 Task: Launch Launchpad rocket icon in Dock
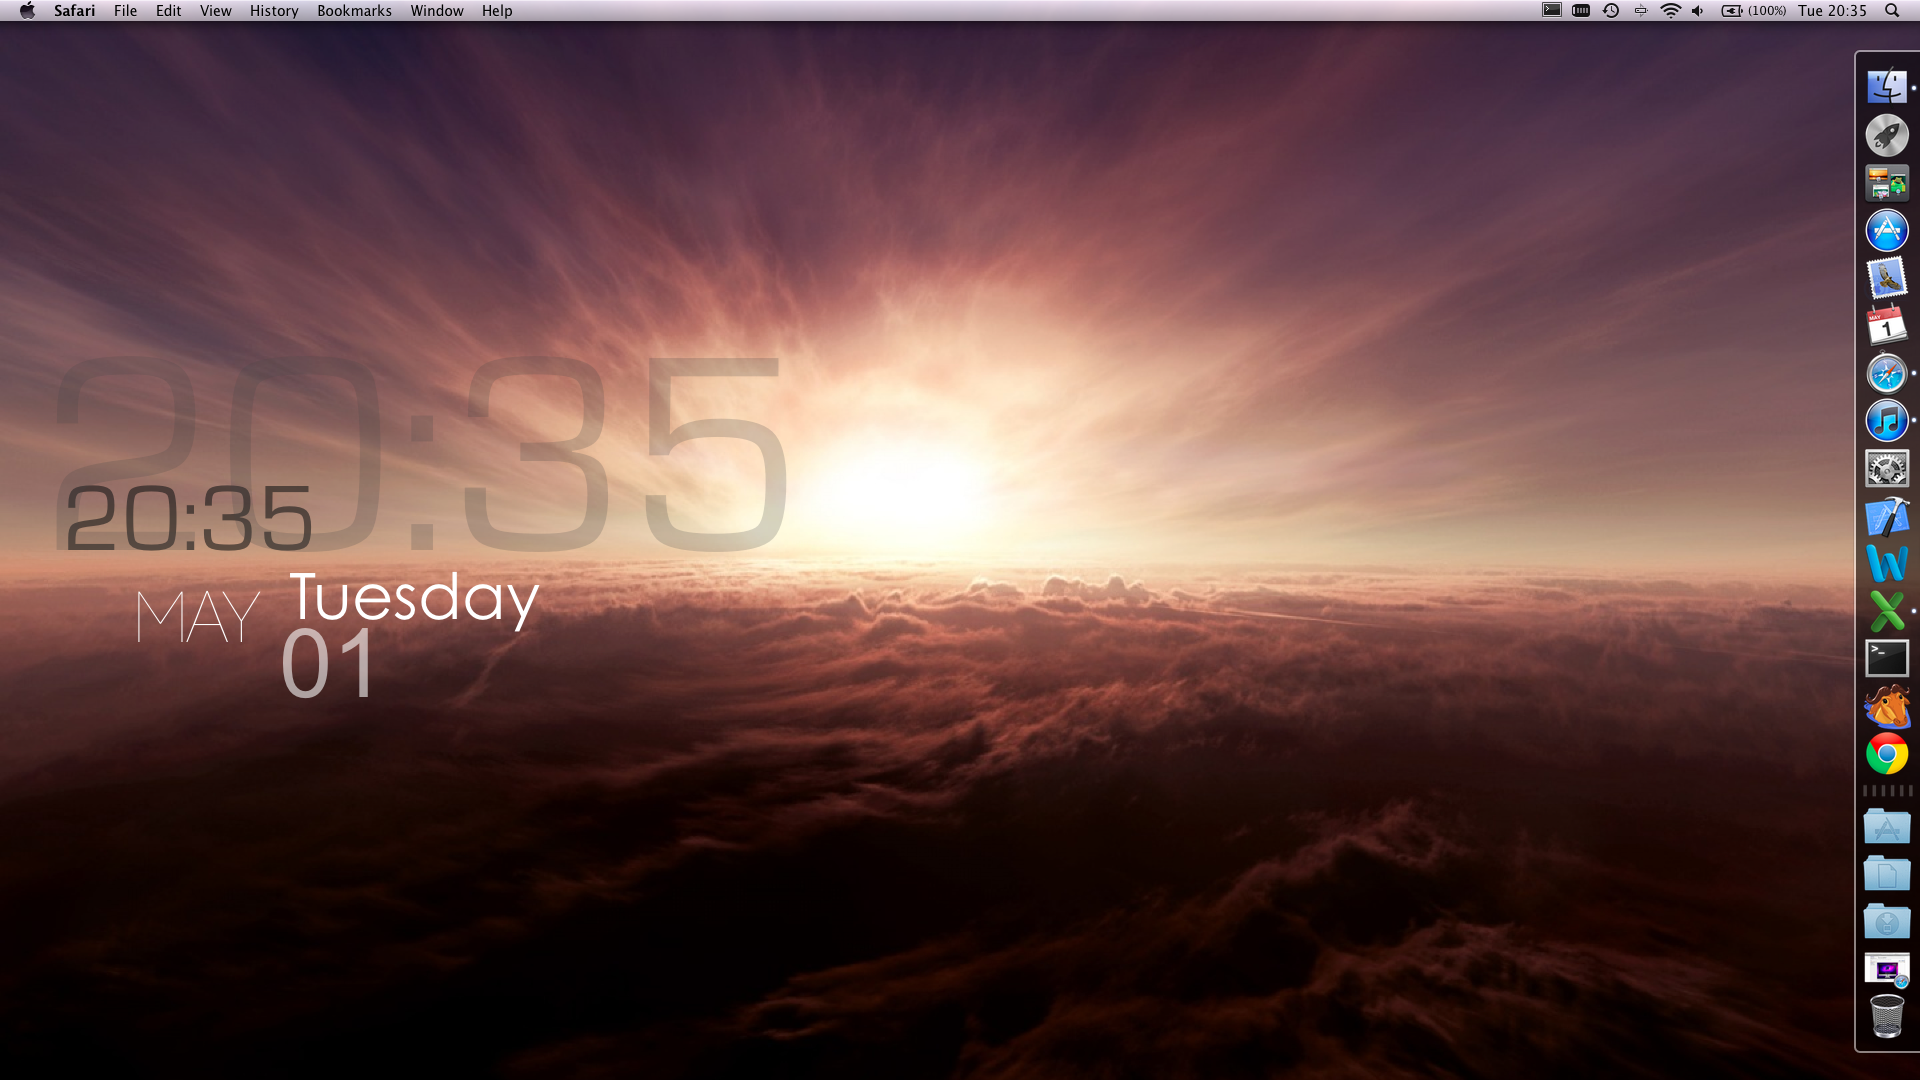pos(1886,135)
